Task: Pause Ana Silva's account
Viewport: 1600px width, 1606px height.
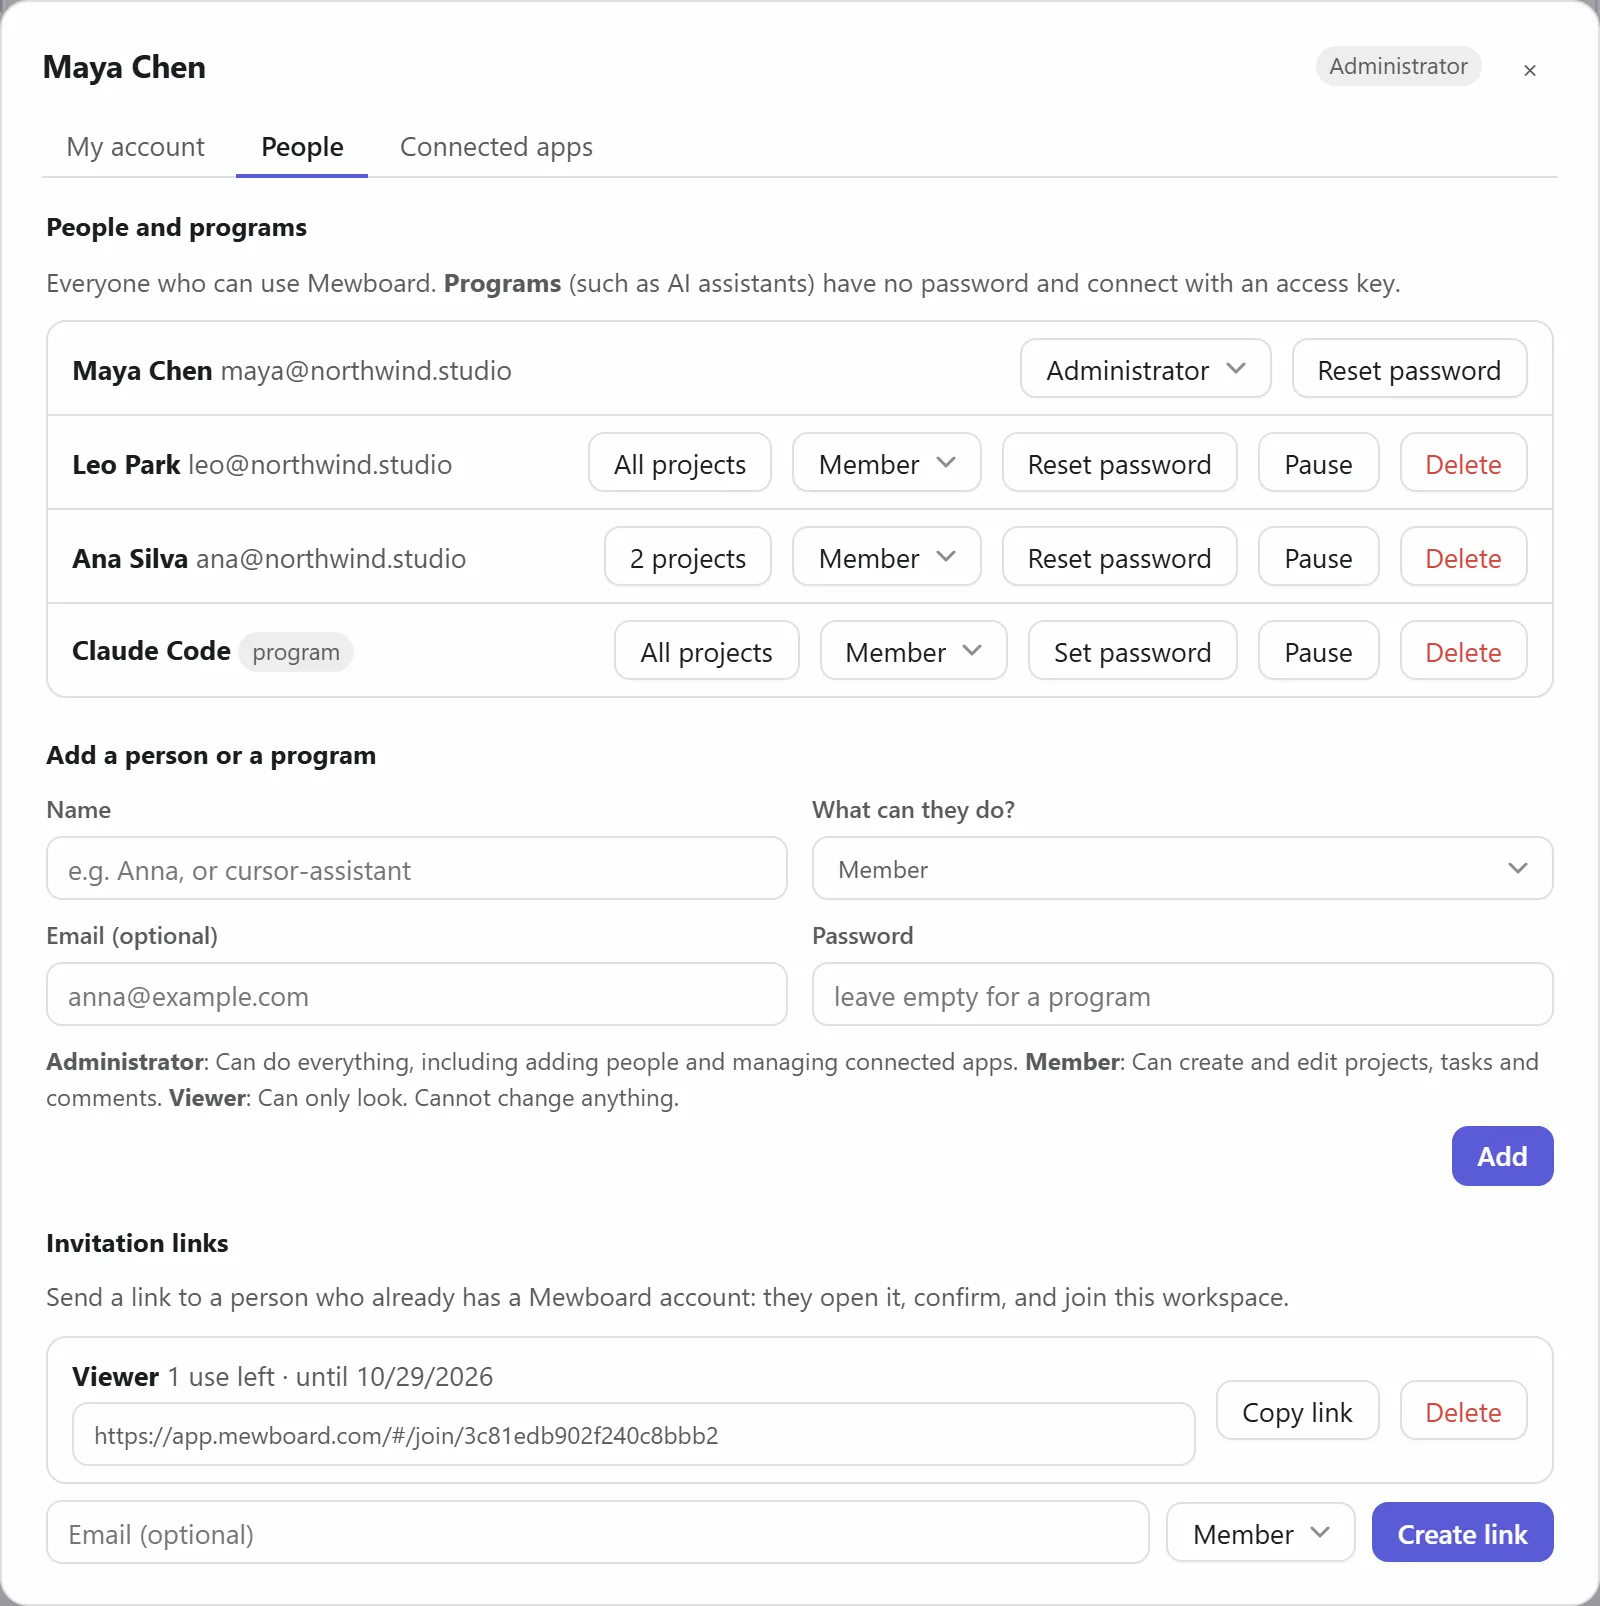Action: (1318, 557)
